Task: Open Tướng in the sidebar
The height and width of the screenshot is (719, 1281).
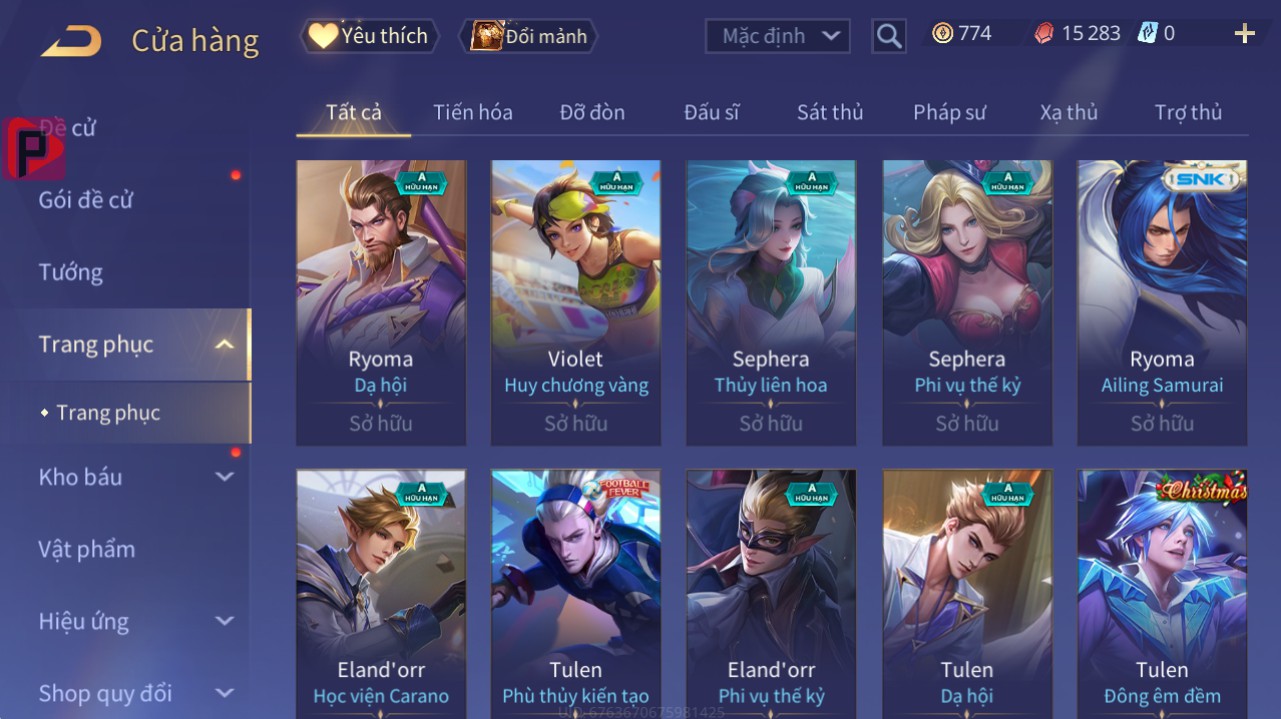Action: 71,272
